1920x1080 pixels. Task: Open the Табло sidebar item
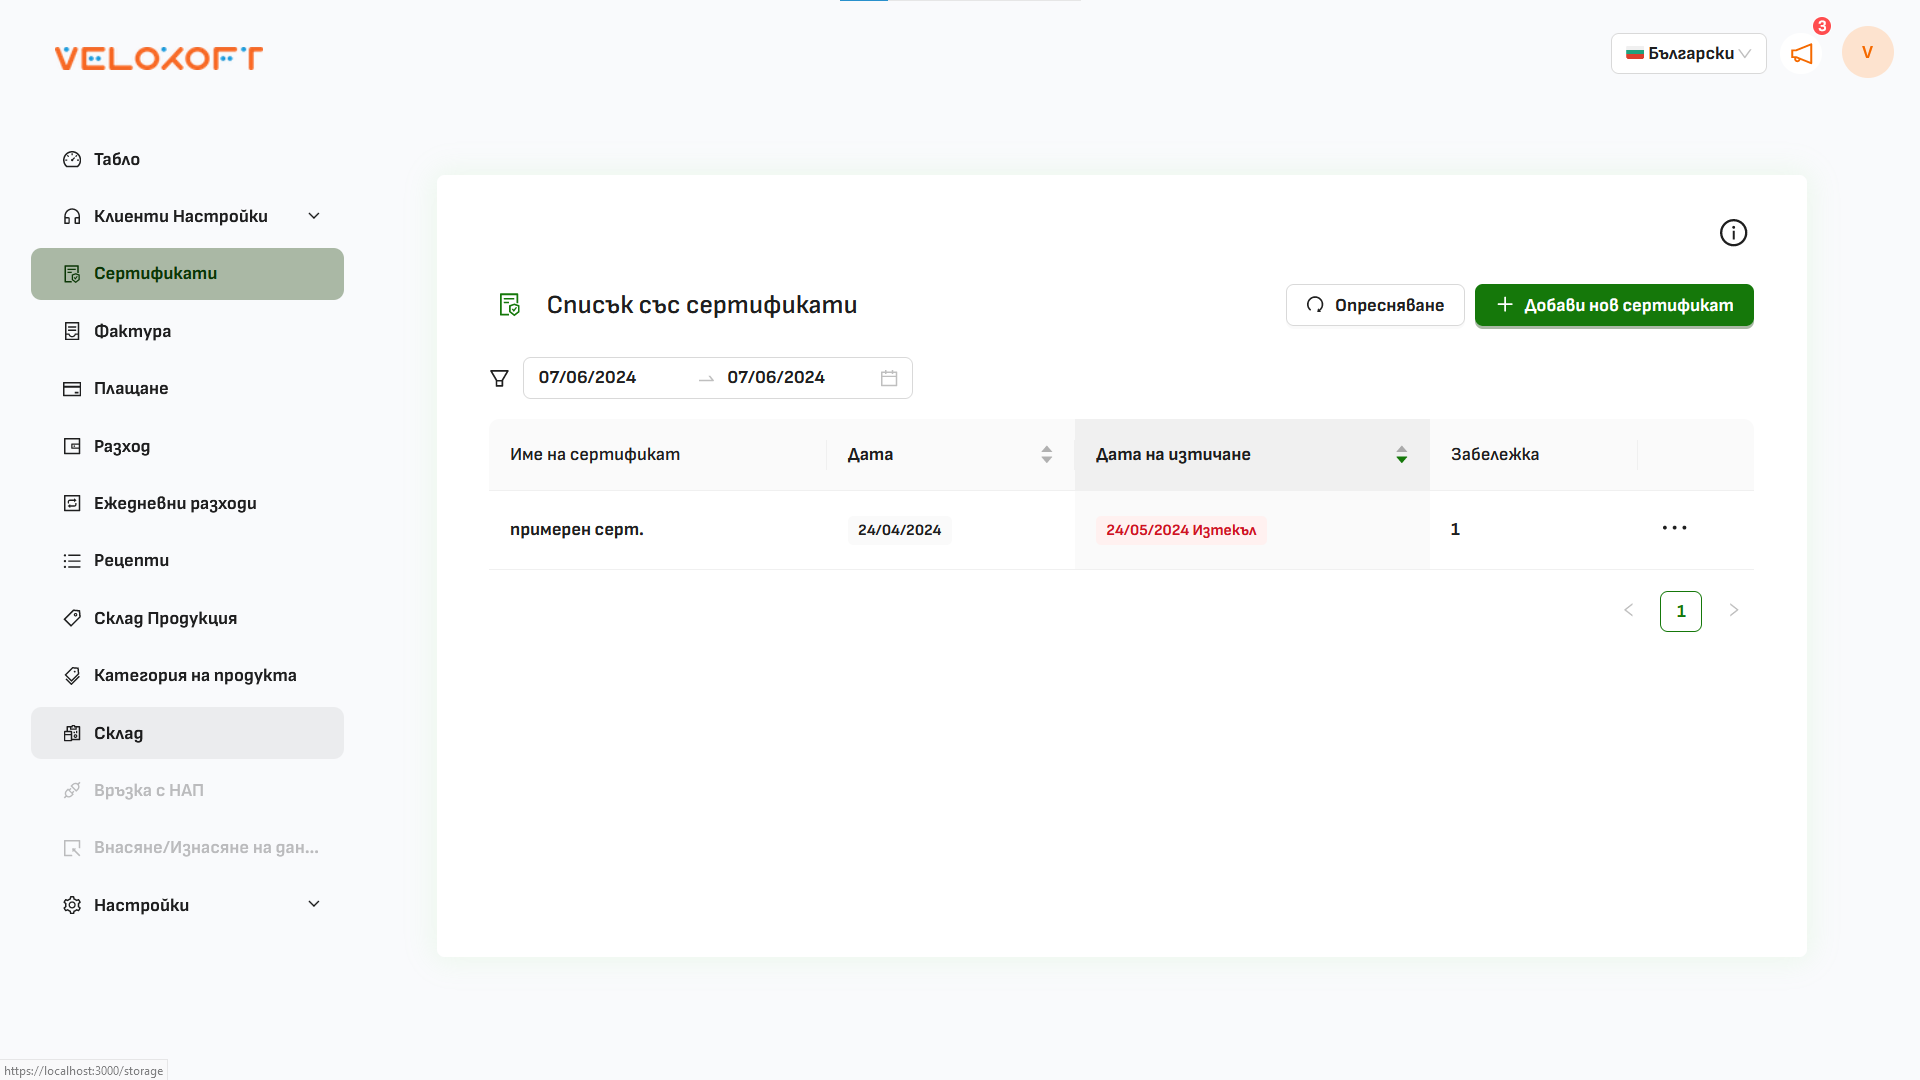click(117, 160)
